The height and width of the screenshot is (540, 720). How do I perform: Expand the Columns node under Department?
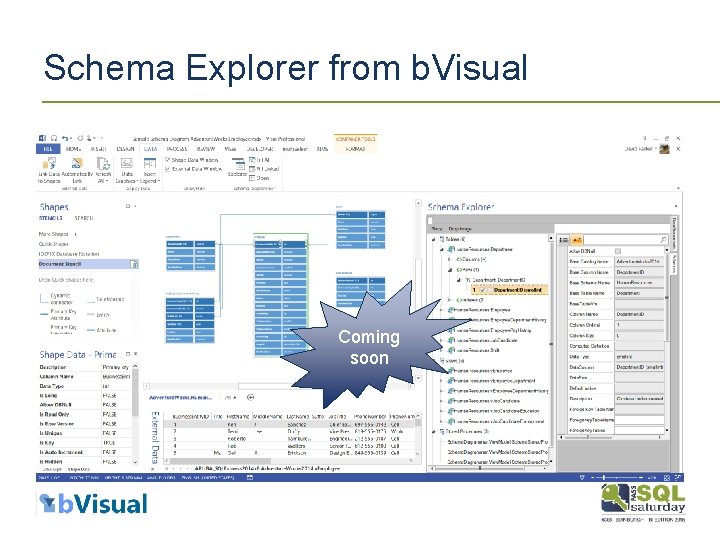coord(450,259)
